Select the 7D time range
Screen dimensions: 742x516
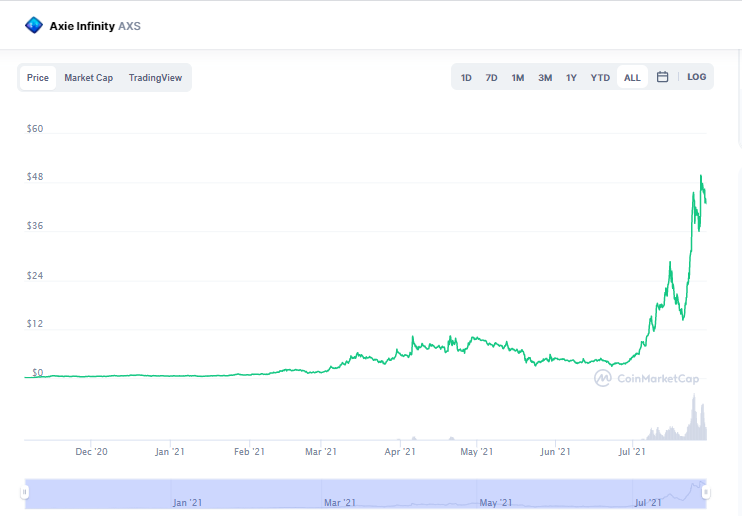491,78
